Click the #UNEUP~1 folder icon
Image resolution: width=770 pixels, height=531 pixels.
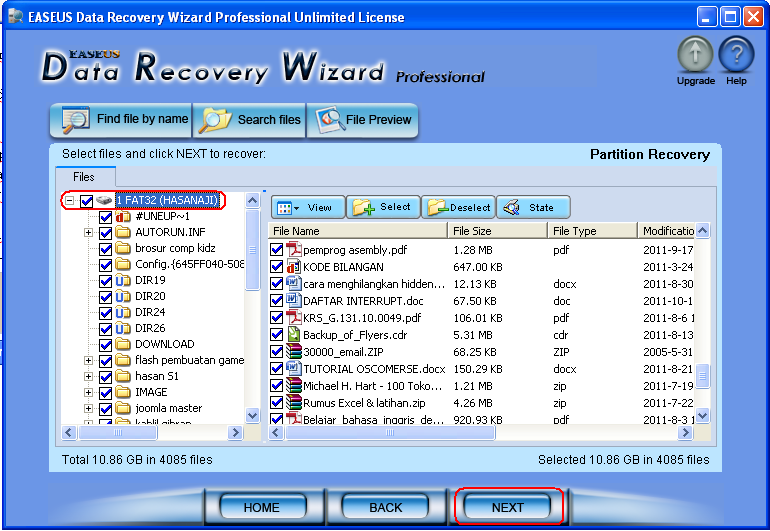(123, 216)
